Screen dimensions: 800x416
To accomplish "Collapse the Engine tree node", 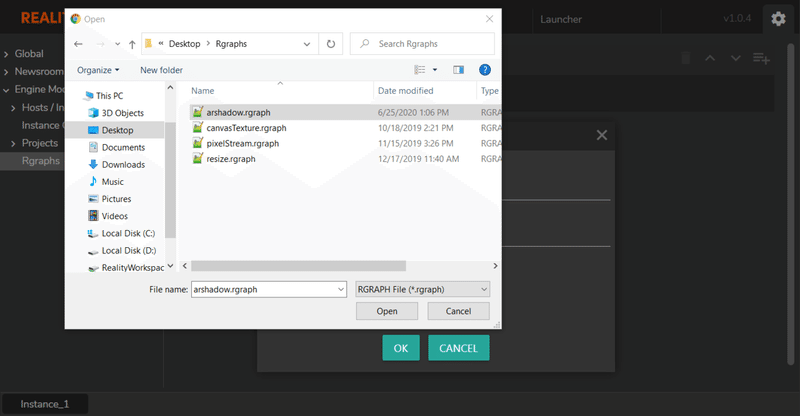I will coord(6,90).
